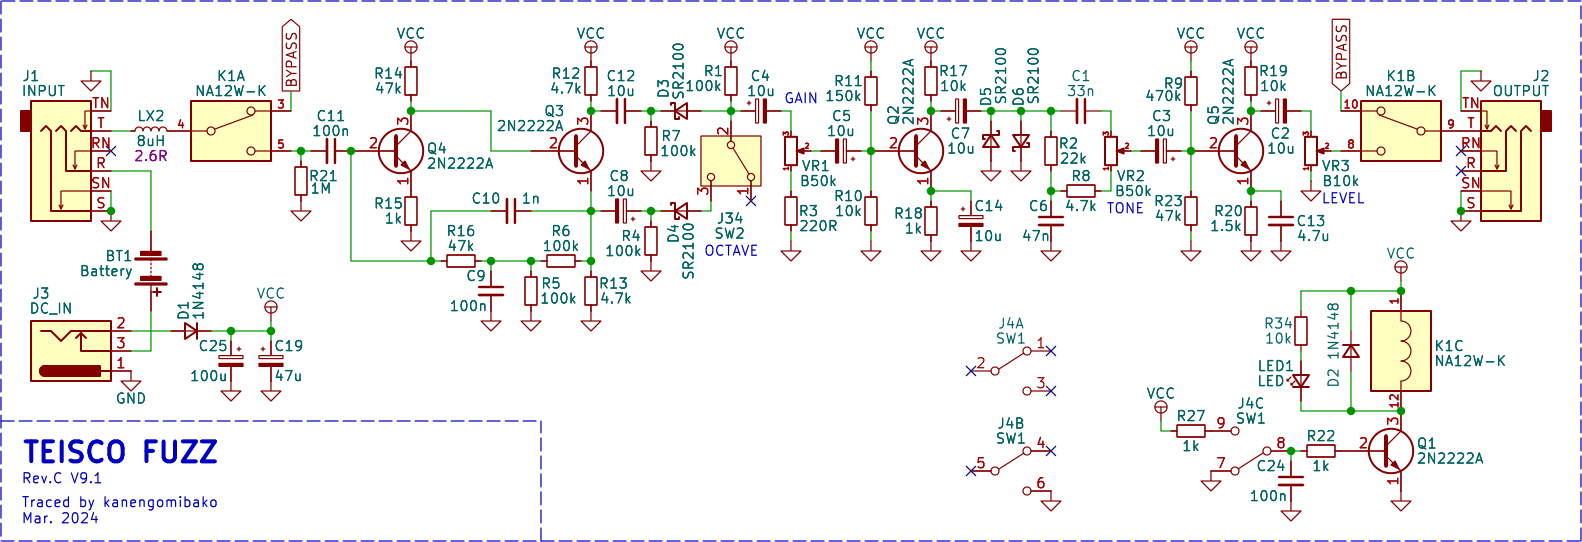Click the C24 100n capacitor symbol
This screenshot has height=542, width=1582.
click(1291, 481)
